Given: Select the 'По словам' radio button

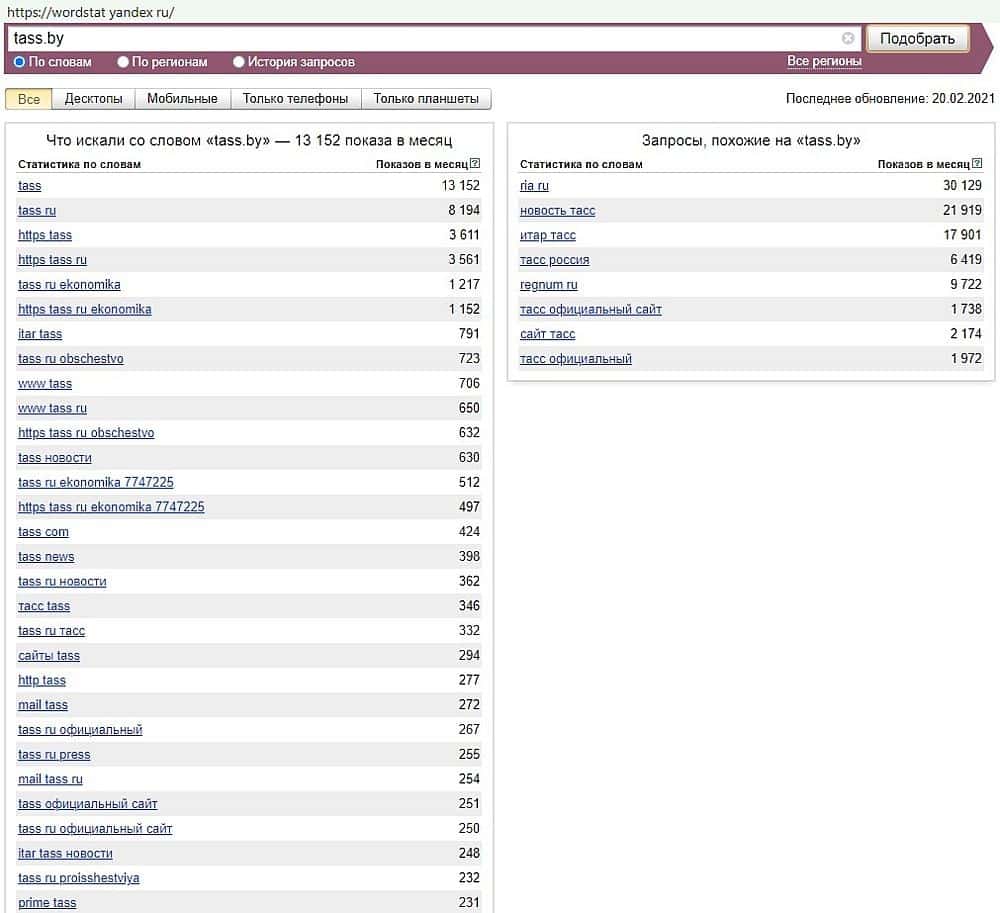Looking at the screenshot, I should pyautogui.click(x=20, y=62).
